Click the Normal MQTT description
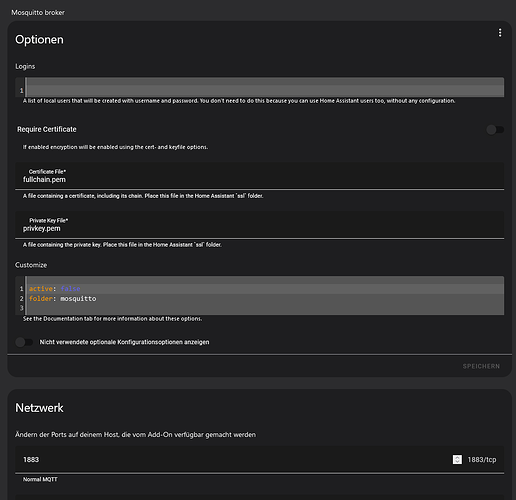 40,479
